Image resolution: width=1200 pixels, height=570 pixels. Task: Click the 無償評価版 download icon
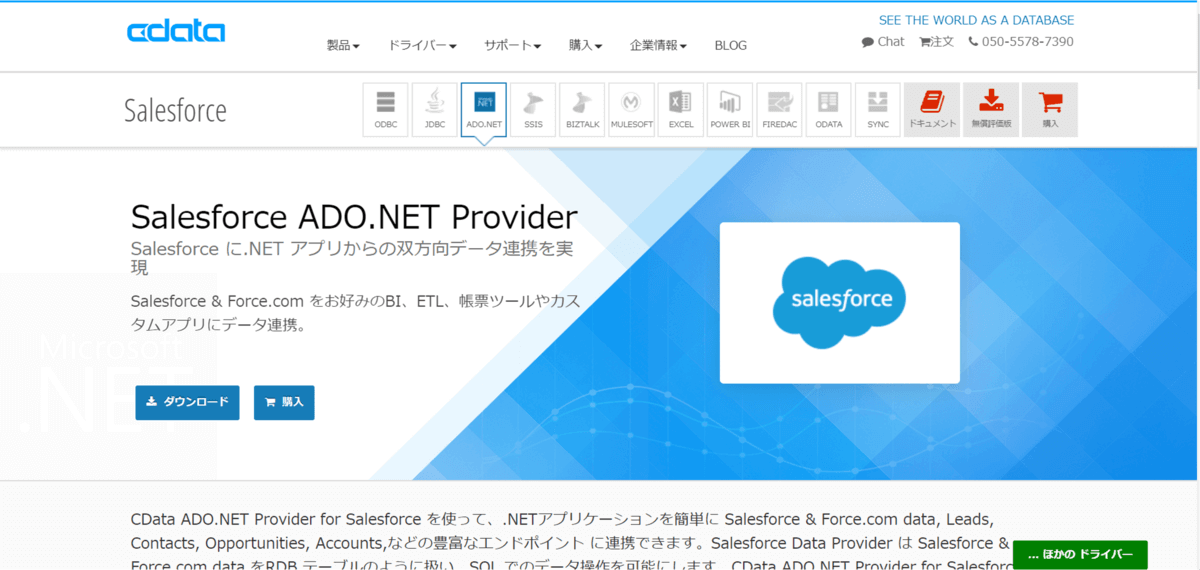point(991,109)
